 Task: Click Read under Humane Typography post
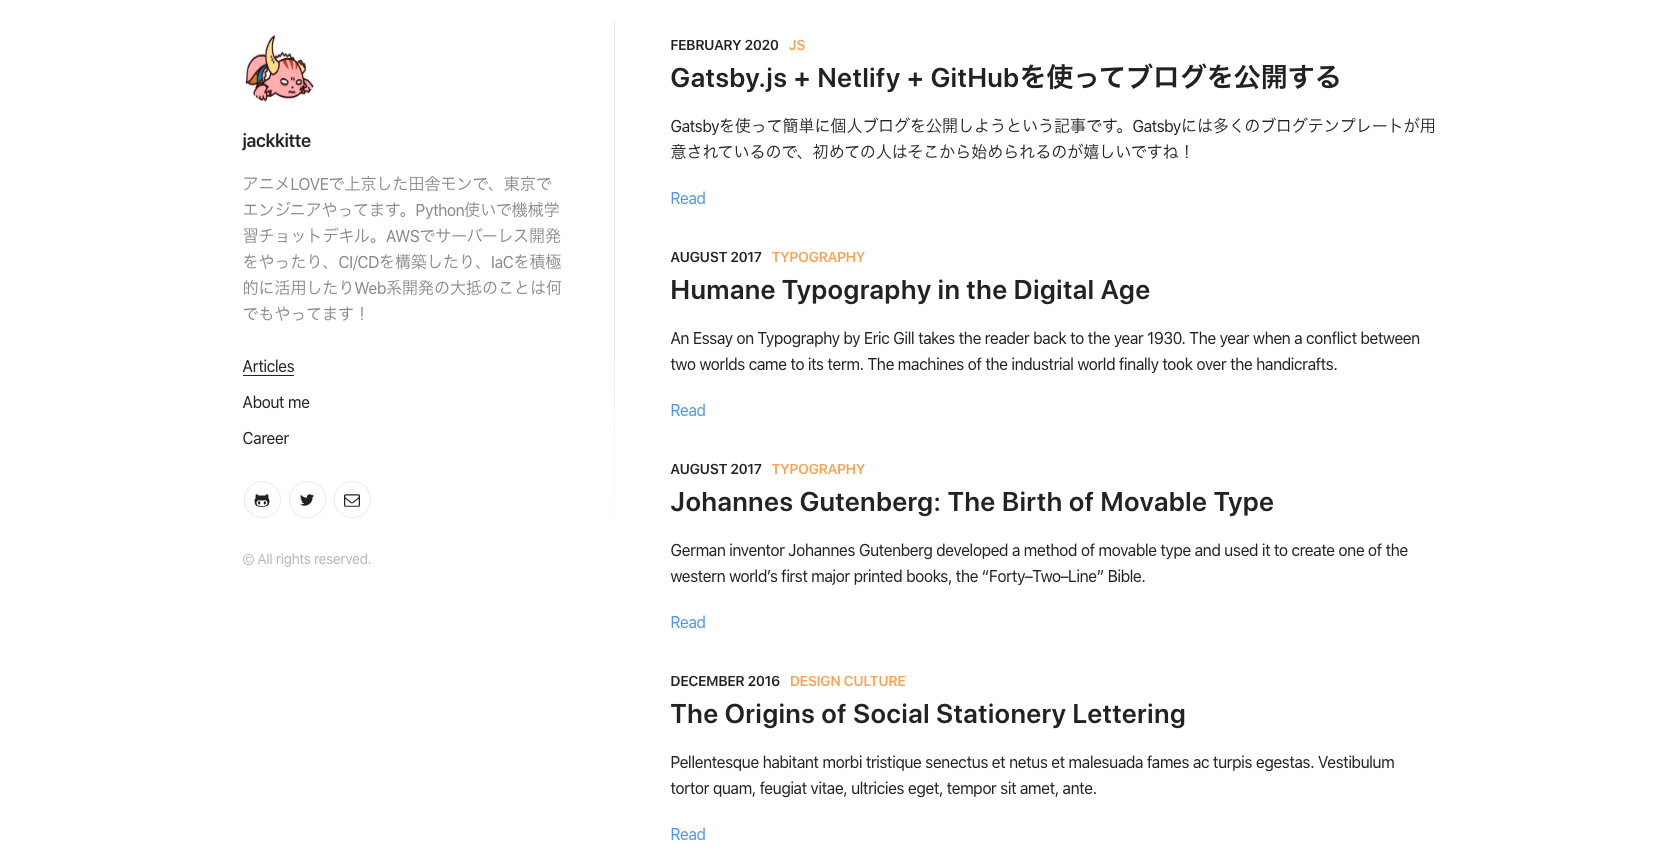click(688, 411)
